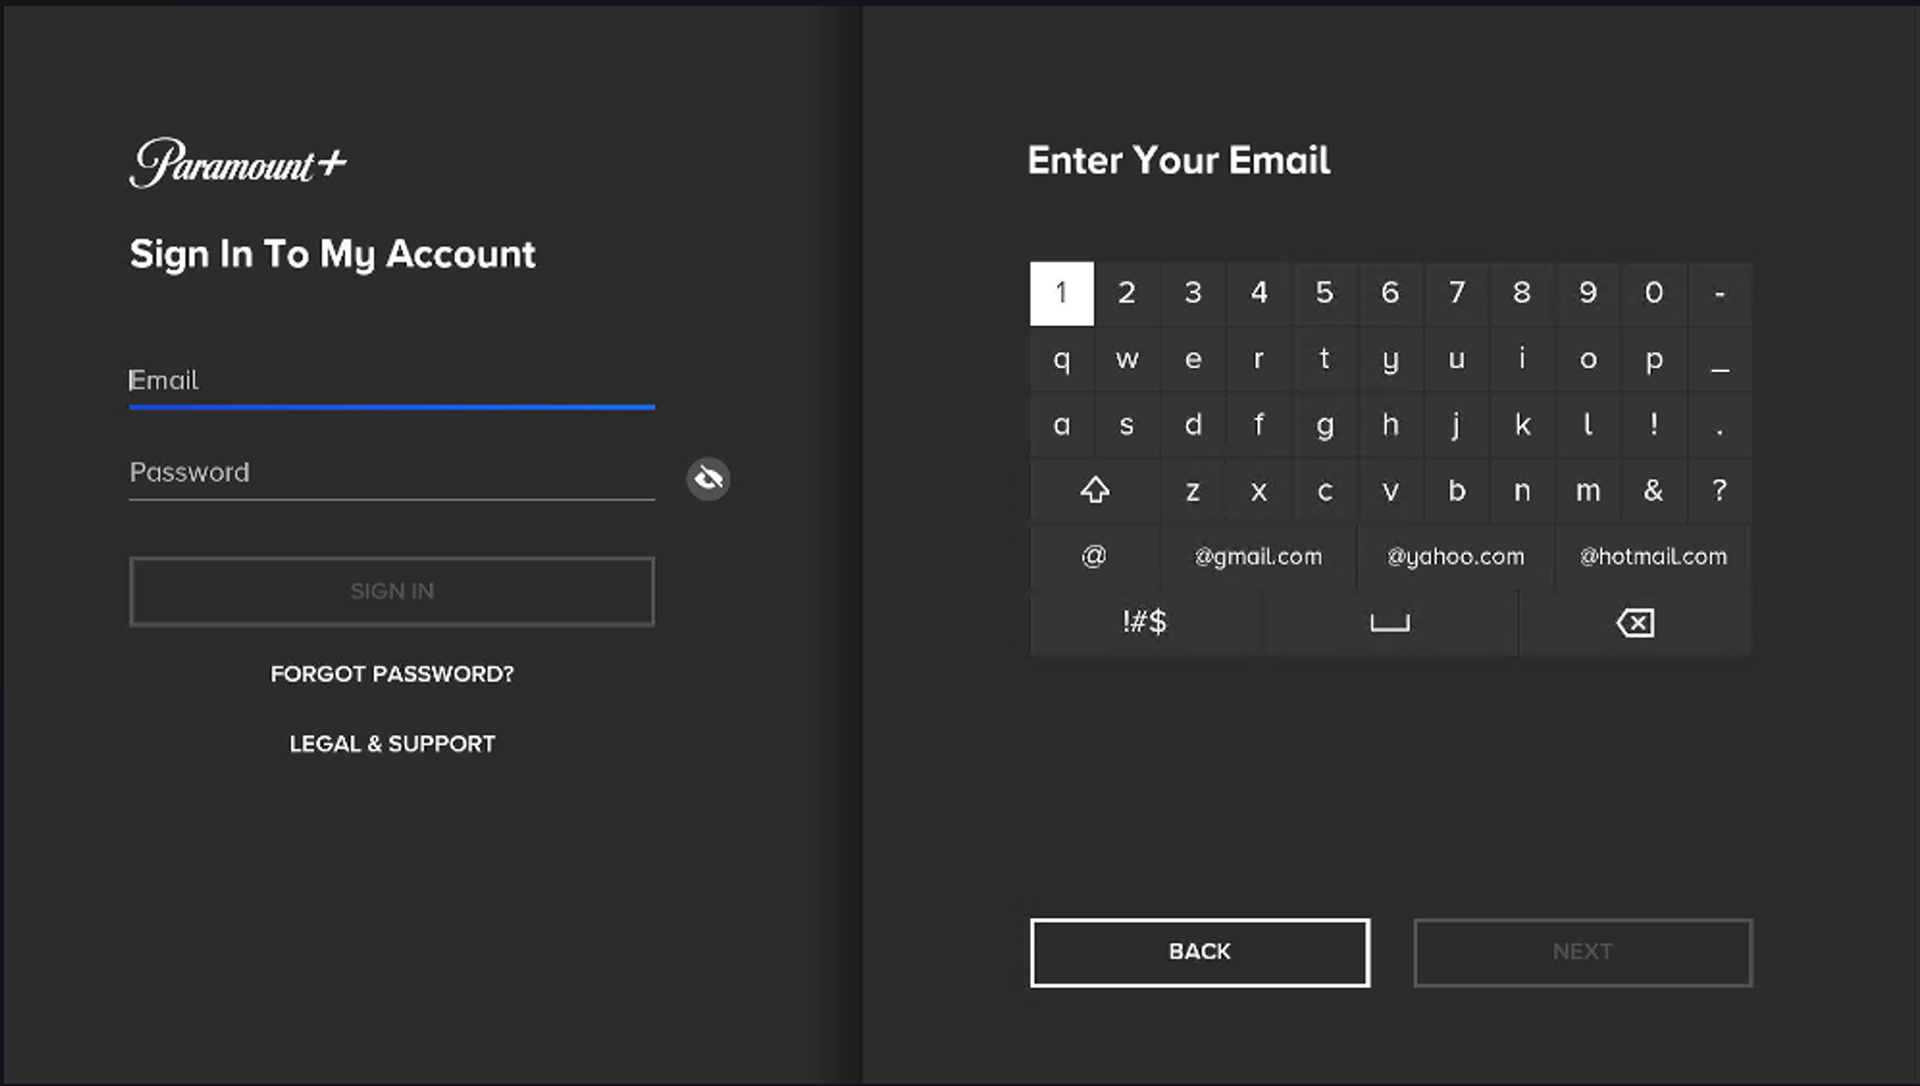Screen dimensions: 1920x1086
Task: Tap the 6 key
Action: tap(1390, 294)
